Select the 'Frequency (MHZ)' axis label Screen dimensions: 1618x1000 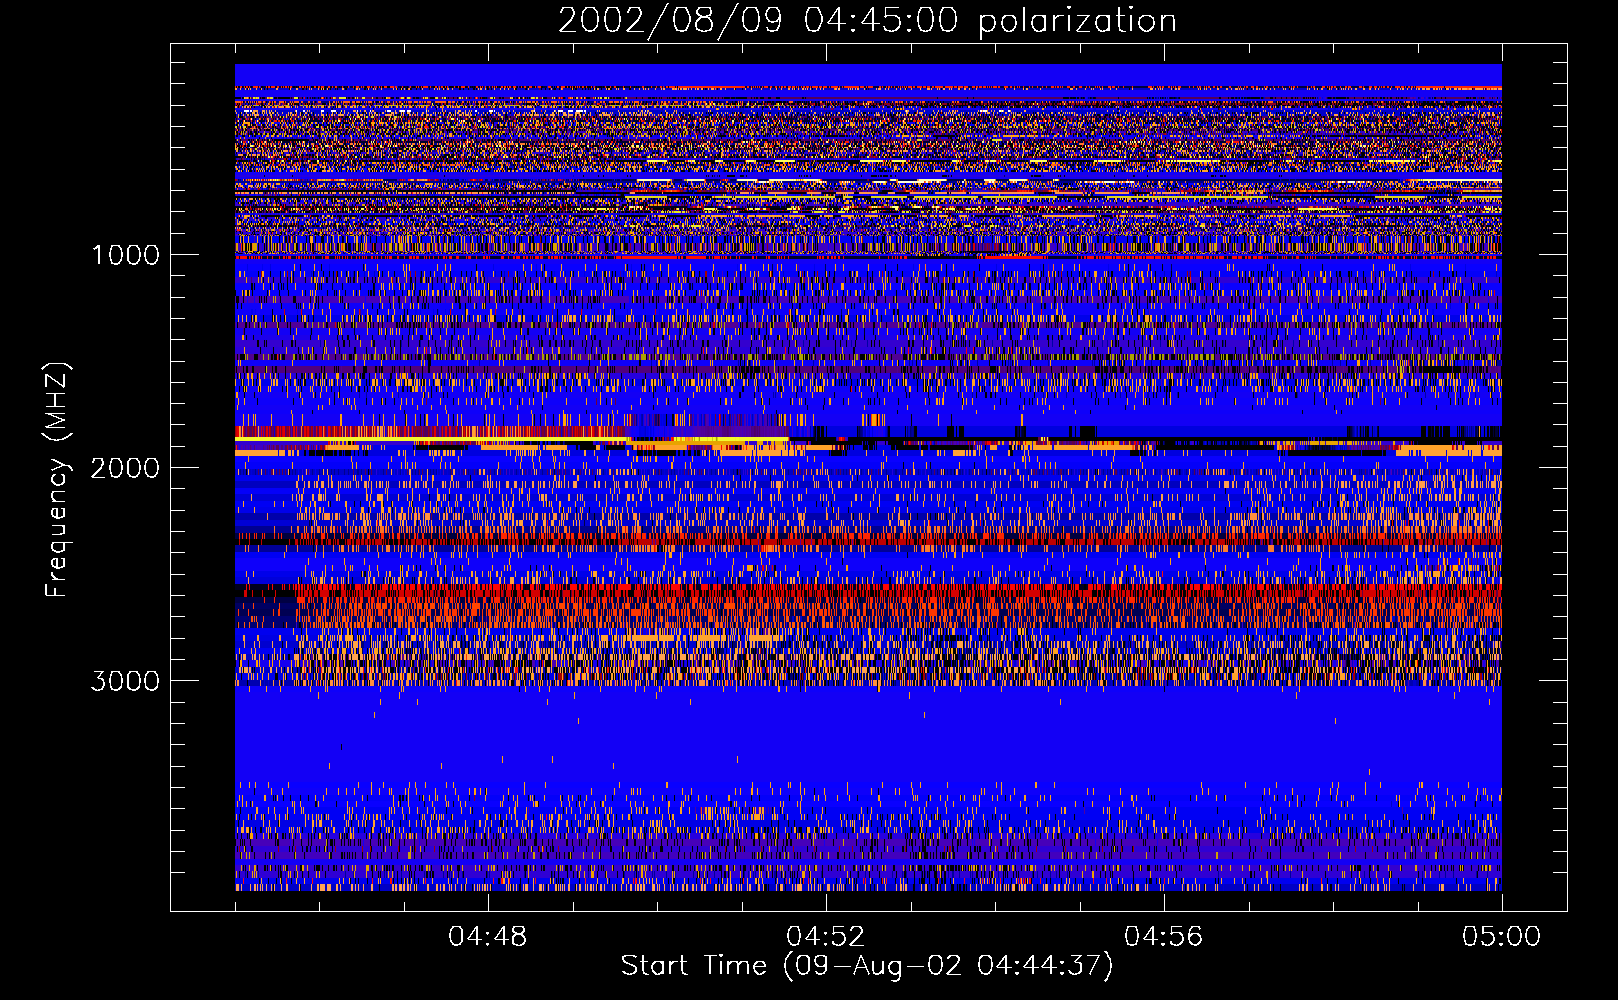point(57,480)
